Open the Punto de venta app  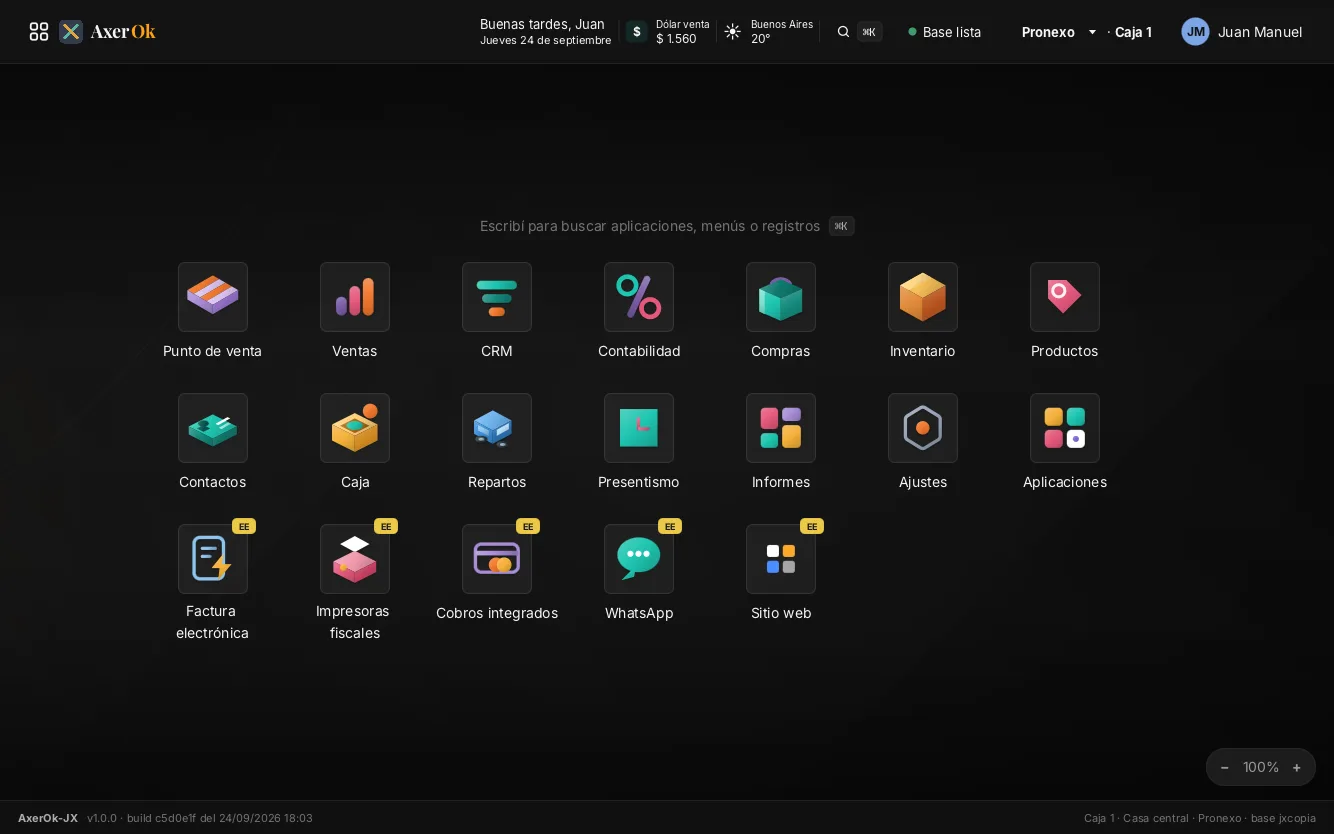(x=213, y=297)
